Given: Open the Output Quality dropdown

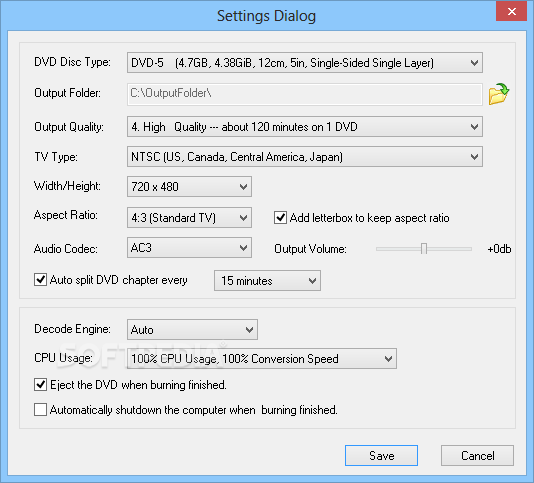Looking at the screenshot, I should click(305, 127).
